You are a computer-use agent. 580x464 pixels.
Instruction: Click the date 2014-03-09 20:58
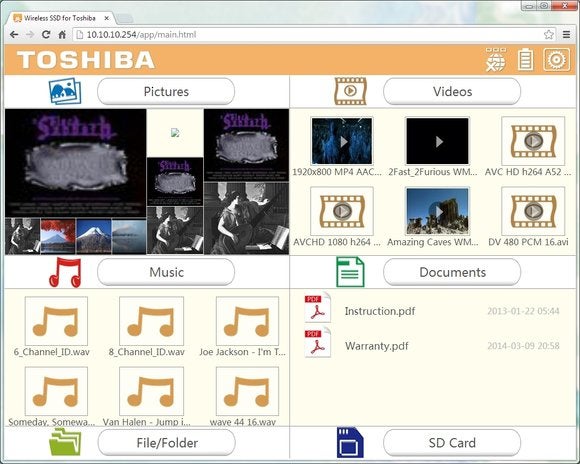point(523,346)
